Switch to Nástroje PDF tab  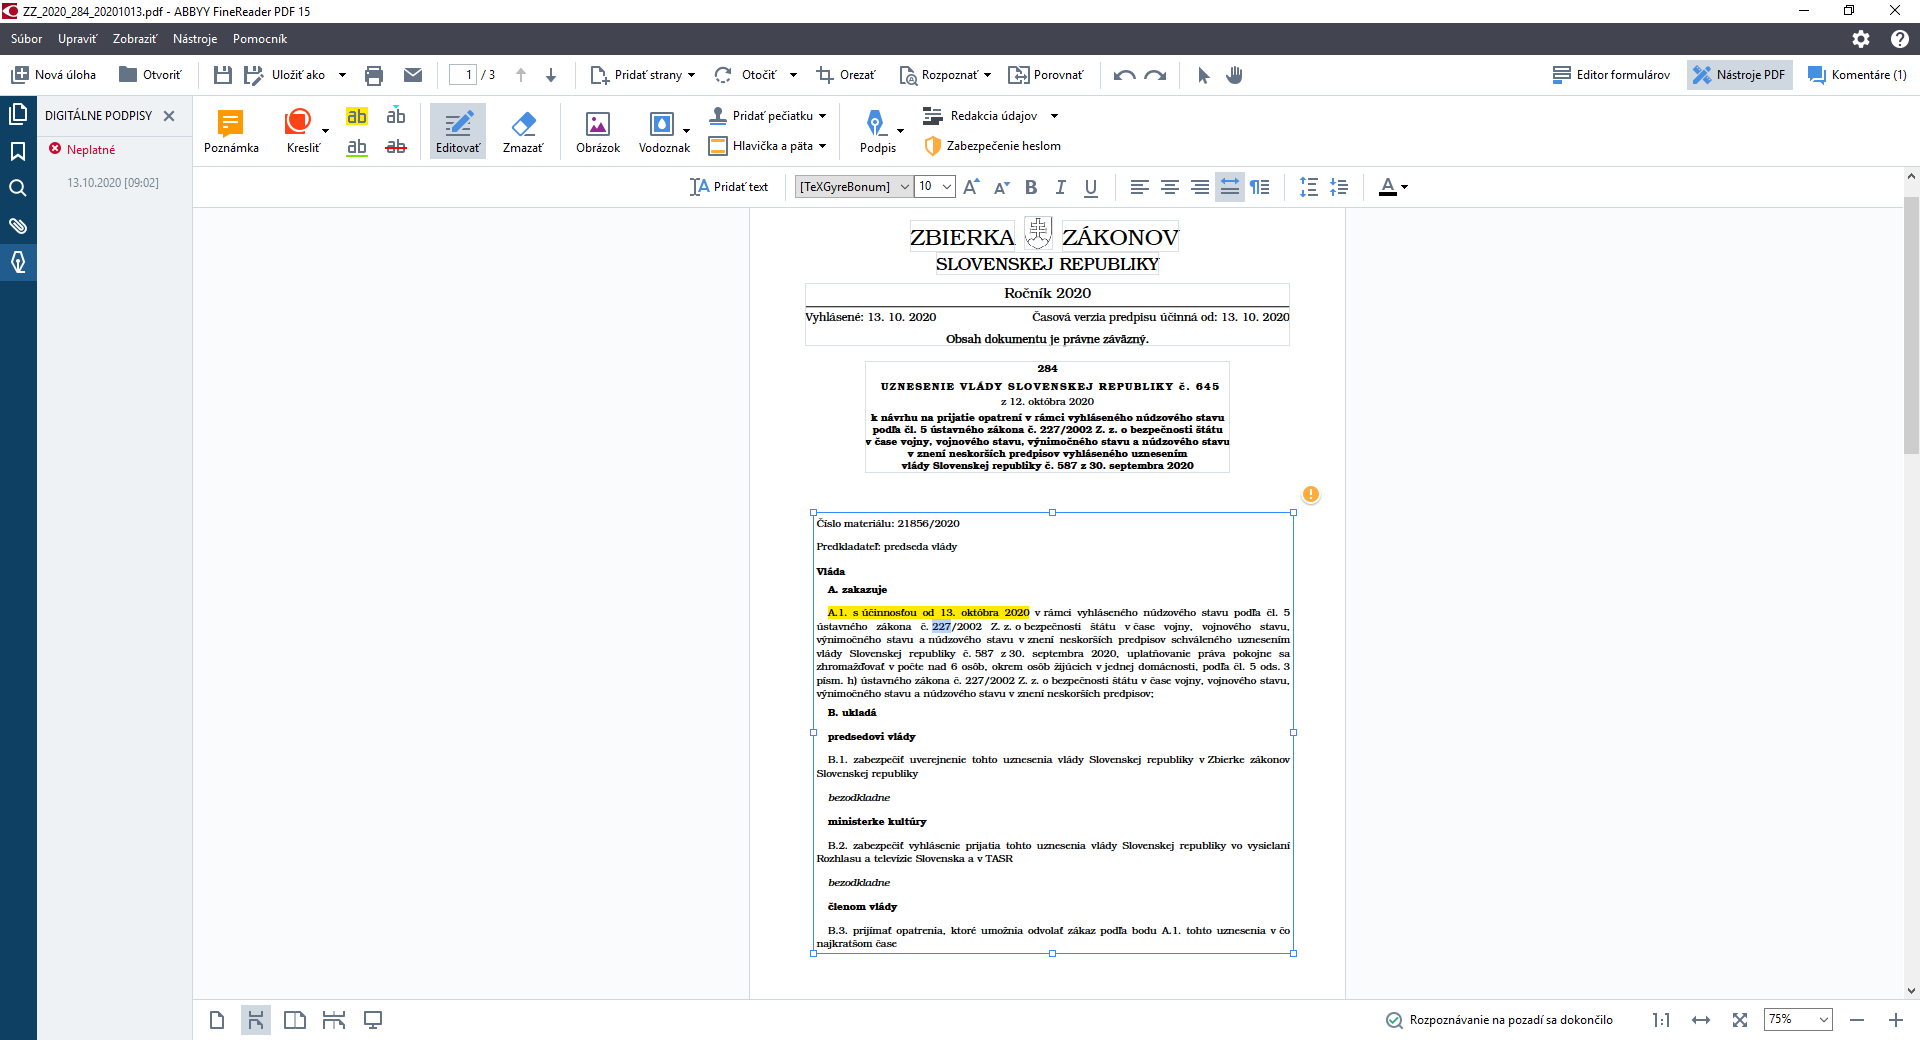[1739, 75]
